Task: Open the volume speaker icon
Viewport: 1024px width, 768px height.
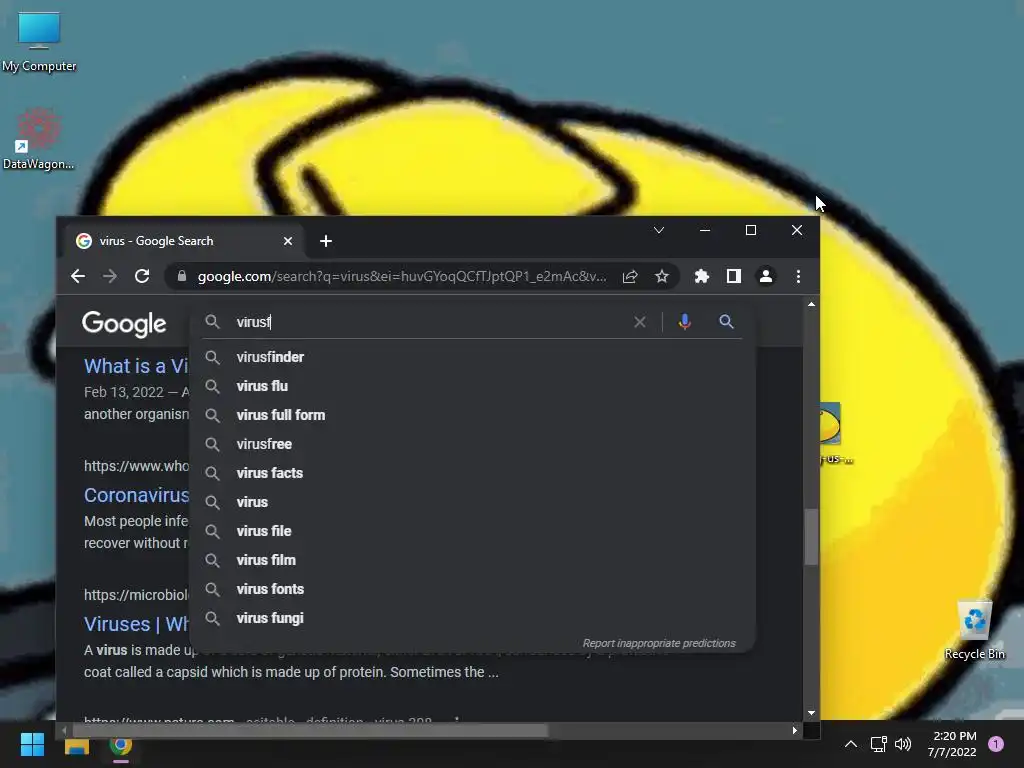Action: [x=903, y=744]
